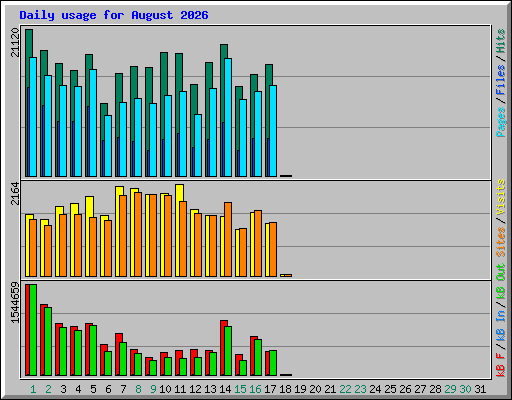The image size is (512, 400).
Task: Click day label 15 on x-axis
Action: [x=240, y=389]
